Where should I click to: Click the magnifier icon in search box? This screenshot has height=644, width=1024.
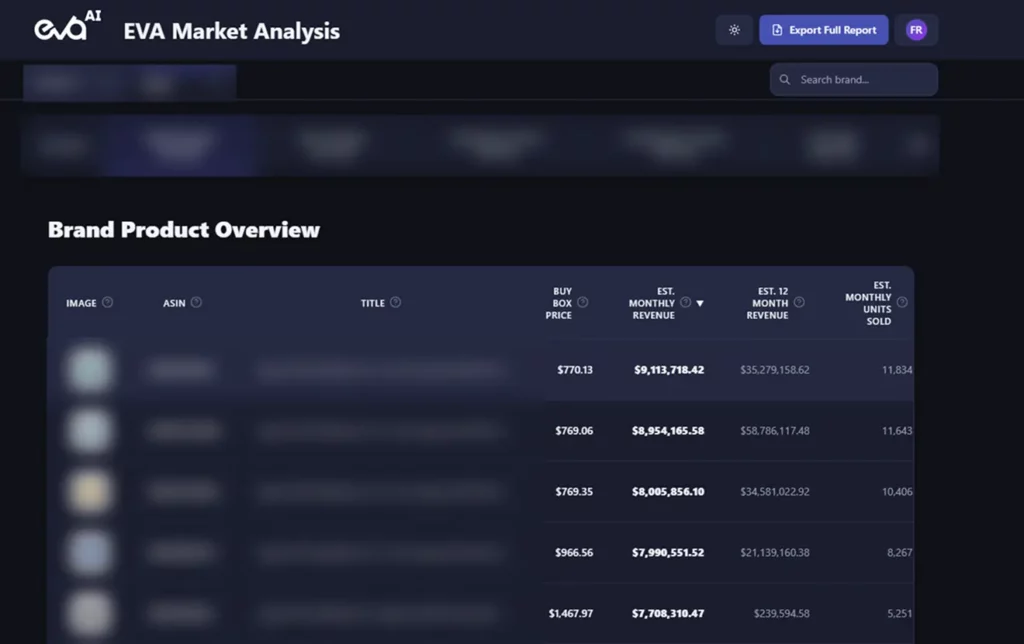click(x=785, y=80)
